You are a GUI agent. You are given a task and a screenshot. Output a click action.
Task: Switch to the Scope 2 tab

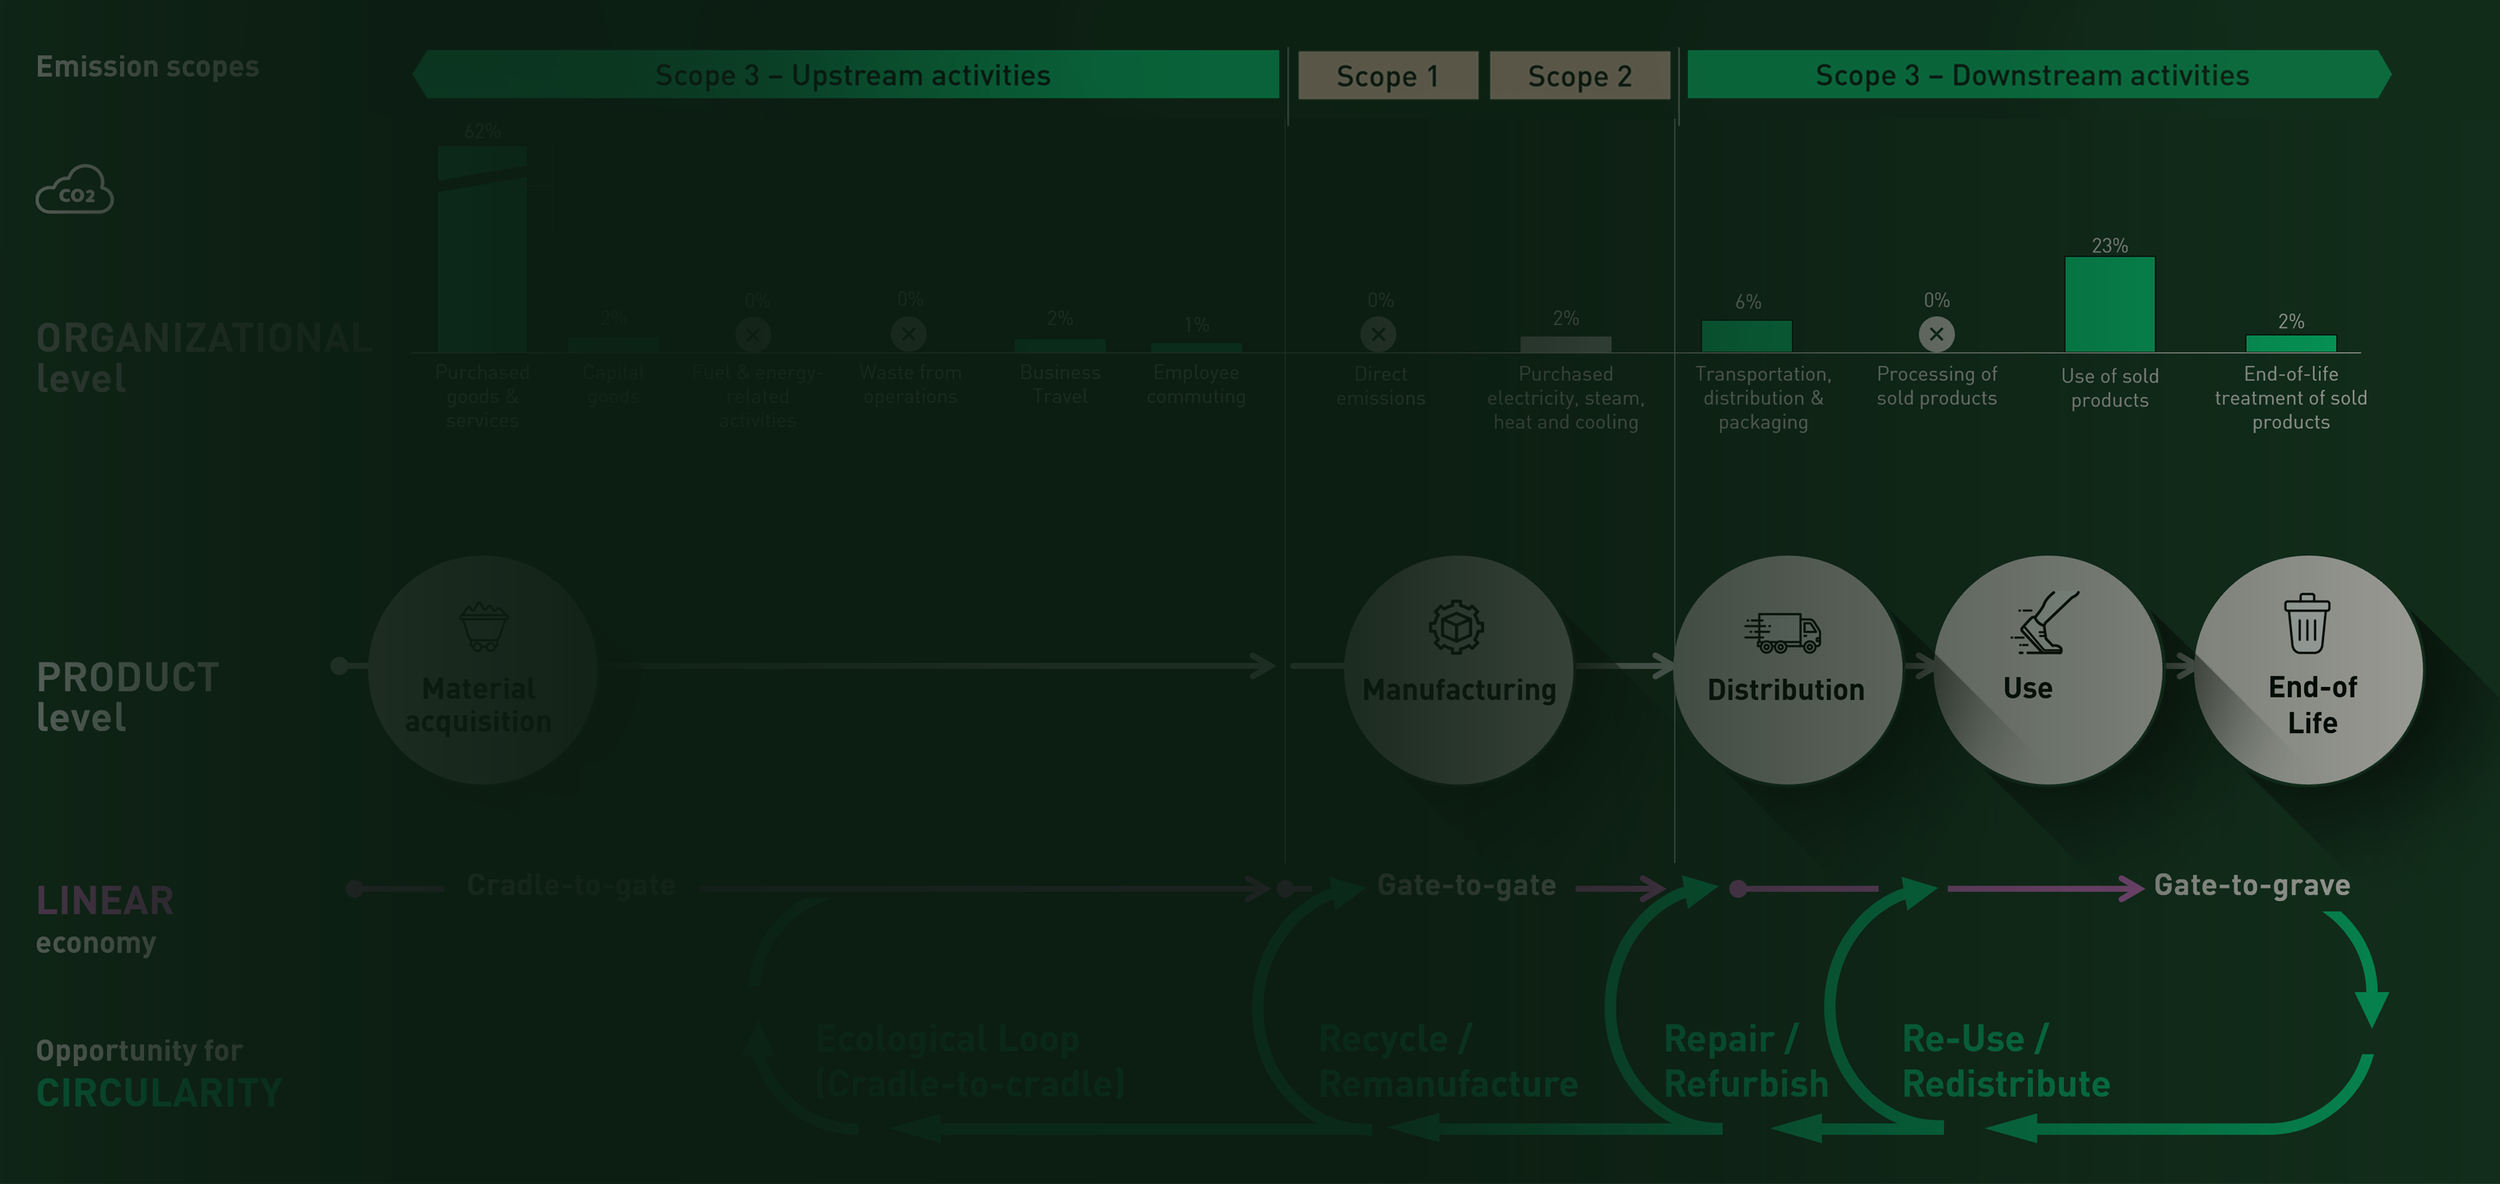pyautogui.click(x=1580, y=76)
